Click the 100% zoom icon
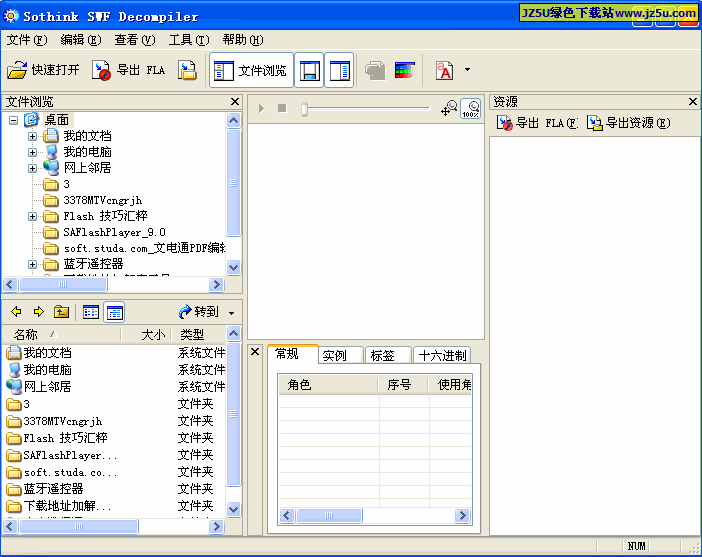The width and height of the screenshot is (702, 557). [x=471, y=108]
